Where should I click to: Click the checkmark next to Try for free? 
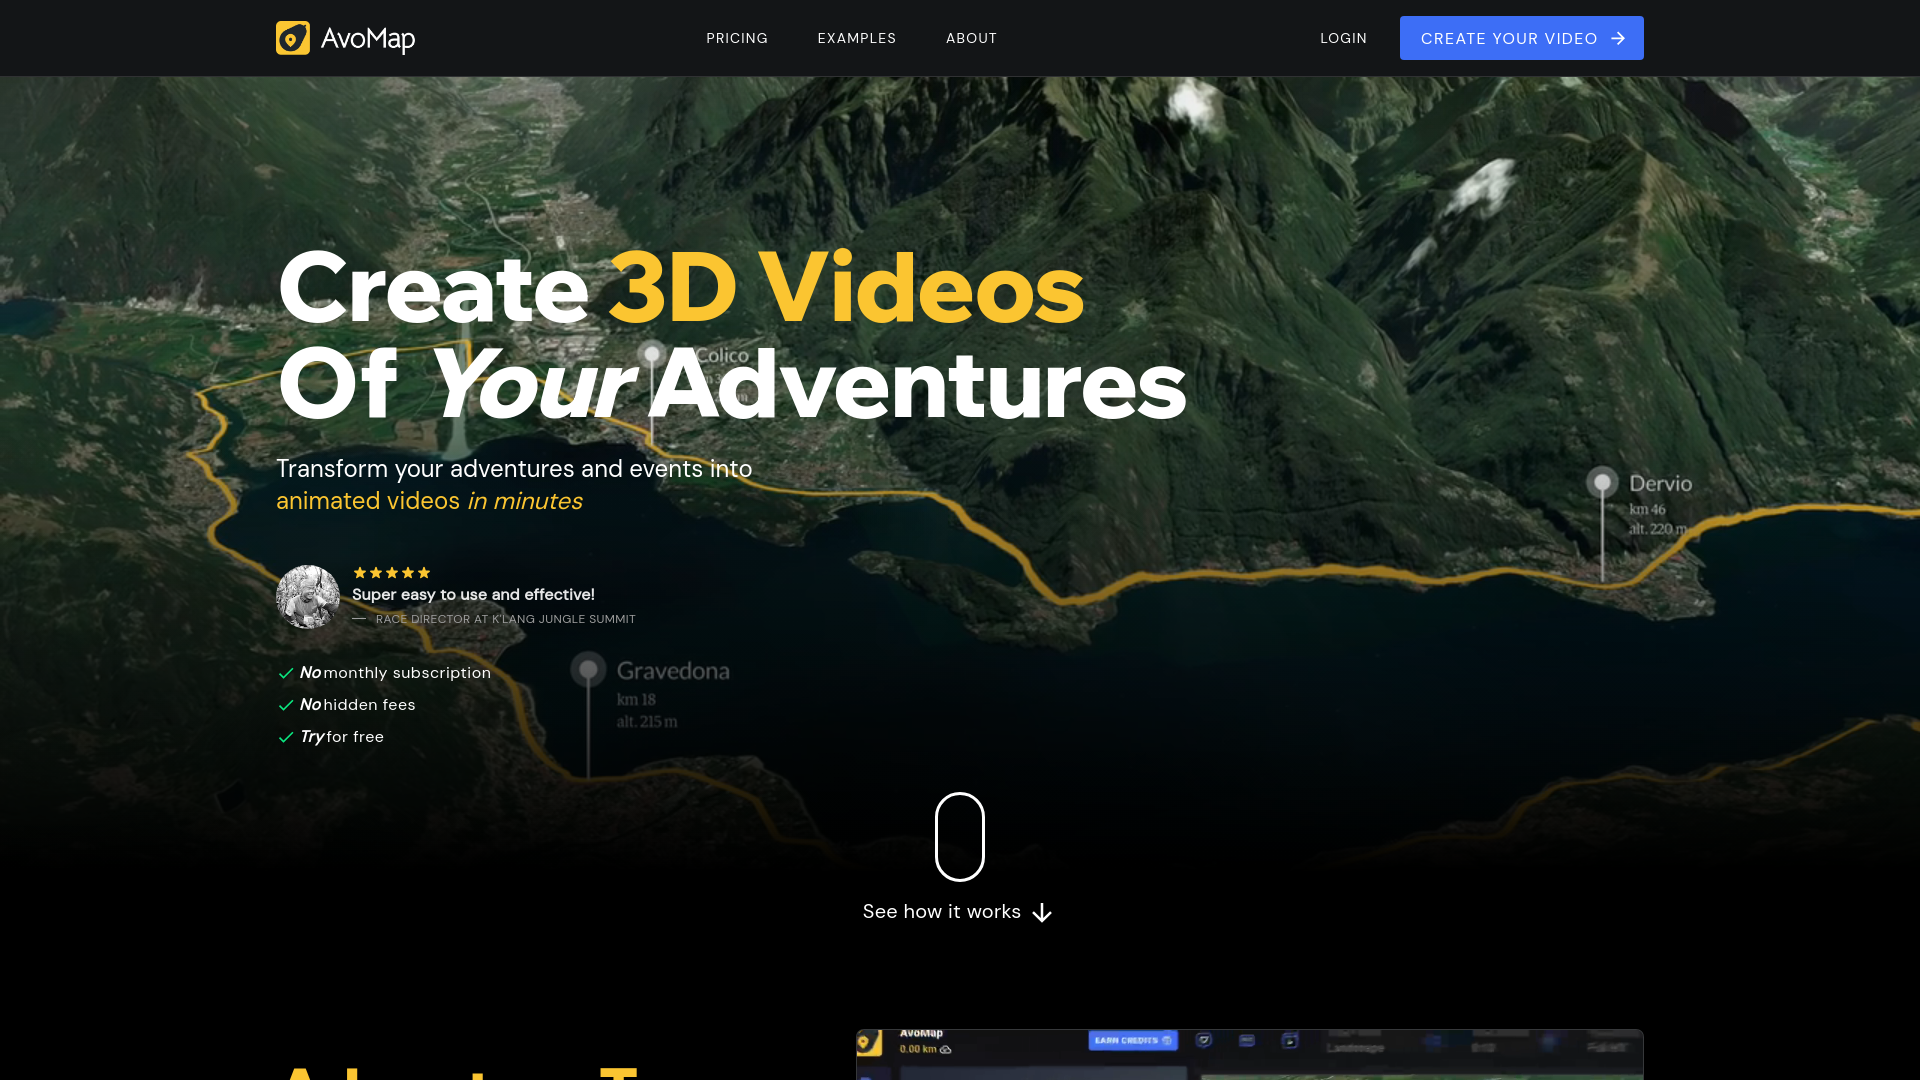(x=286, y=737)
